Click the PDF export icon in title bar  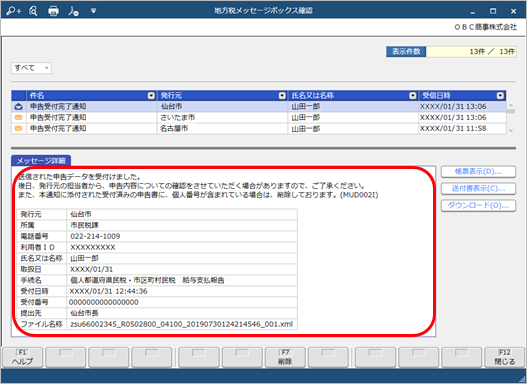tap(73, 11)
